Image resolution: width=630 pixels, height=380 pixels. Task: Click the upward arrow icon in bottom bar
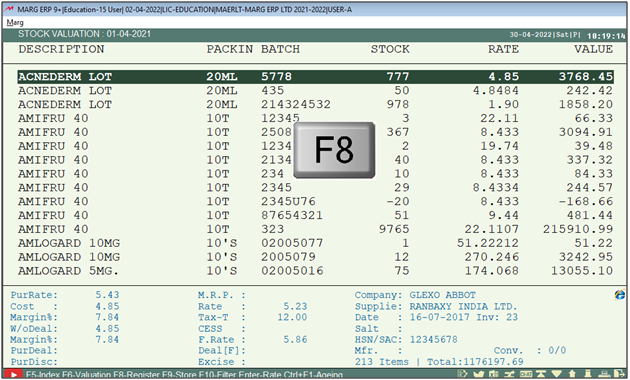(x=572, y=374)
